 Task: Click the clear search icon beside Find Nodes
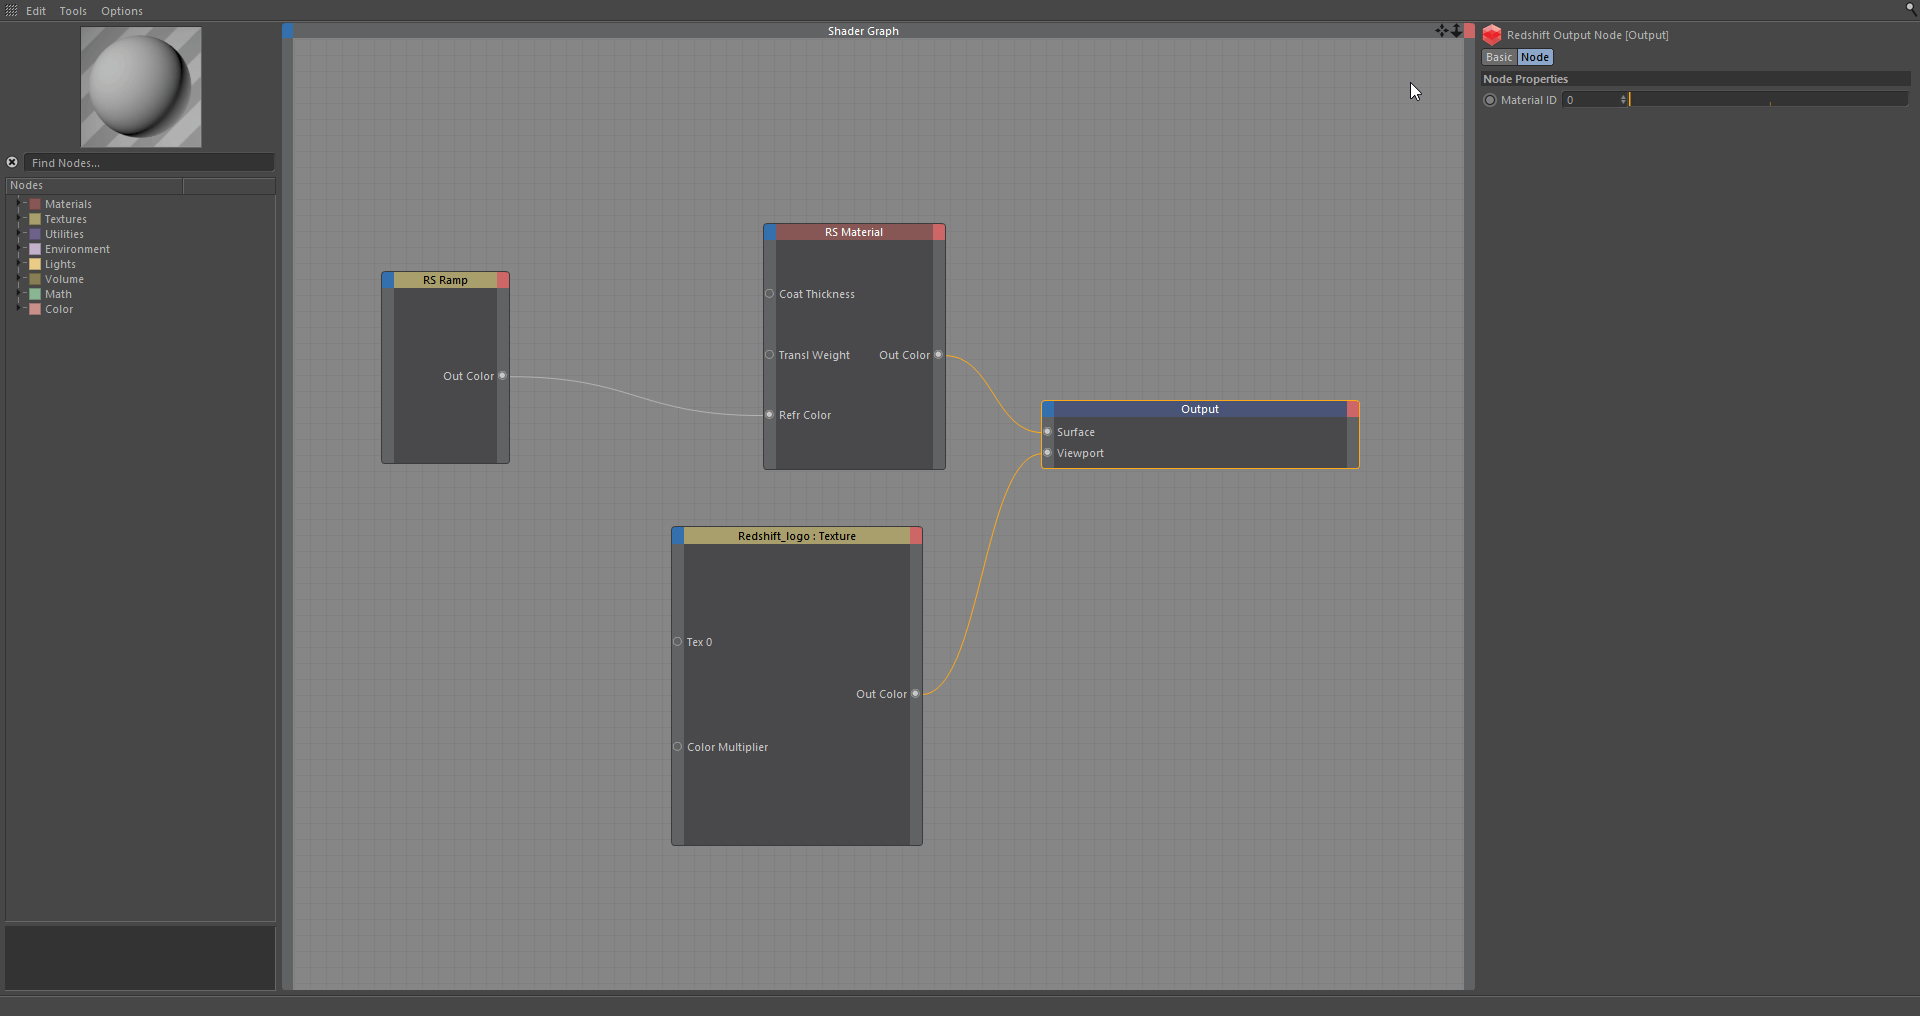pyautogui.click(x=12, y=162)
